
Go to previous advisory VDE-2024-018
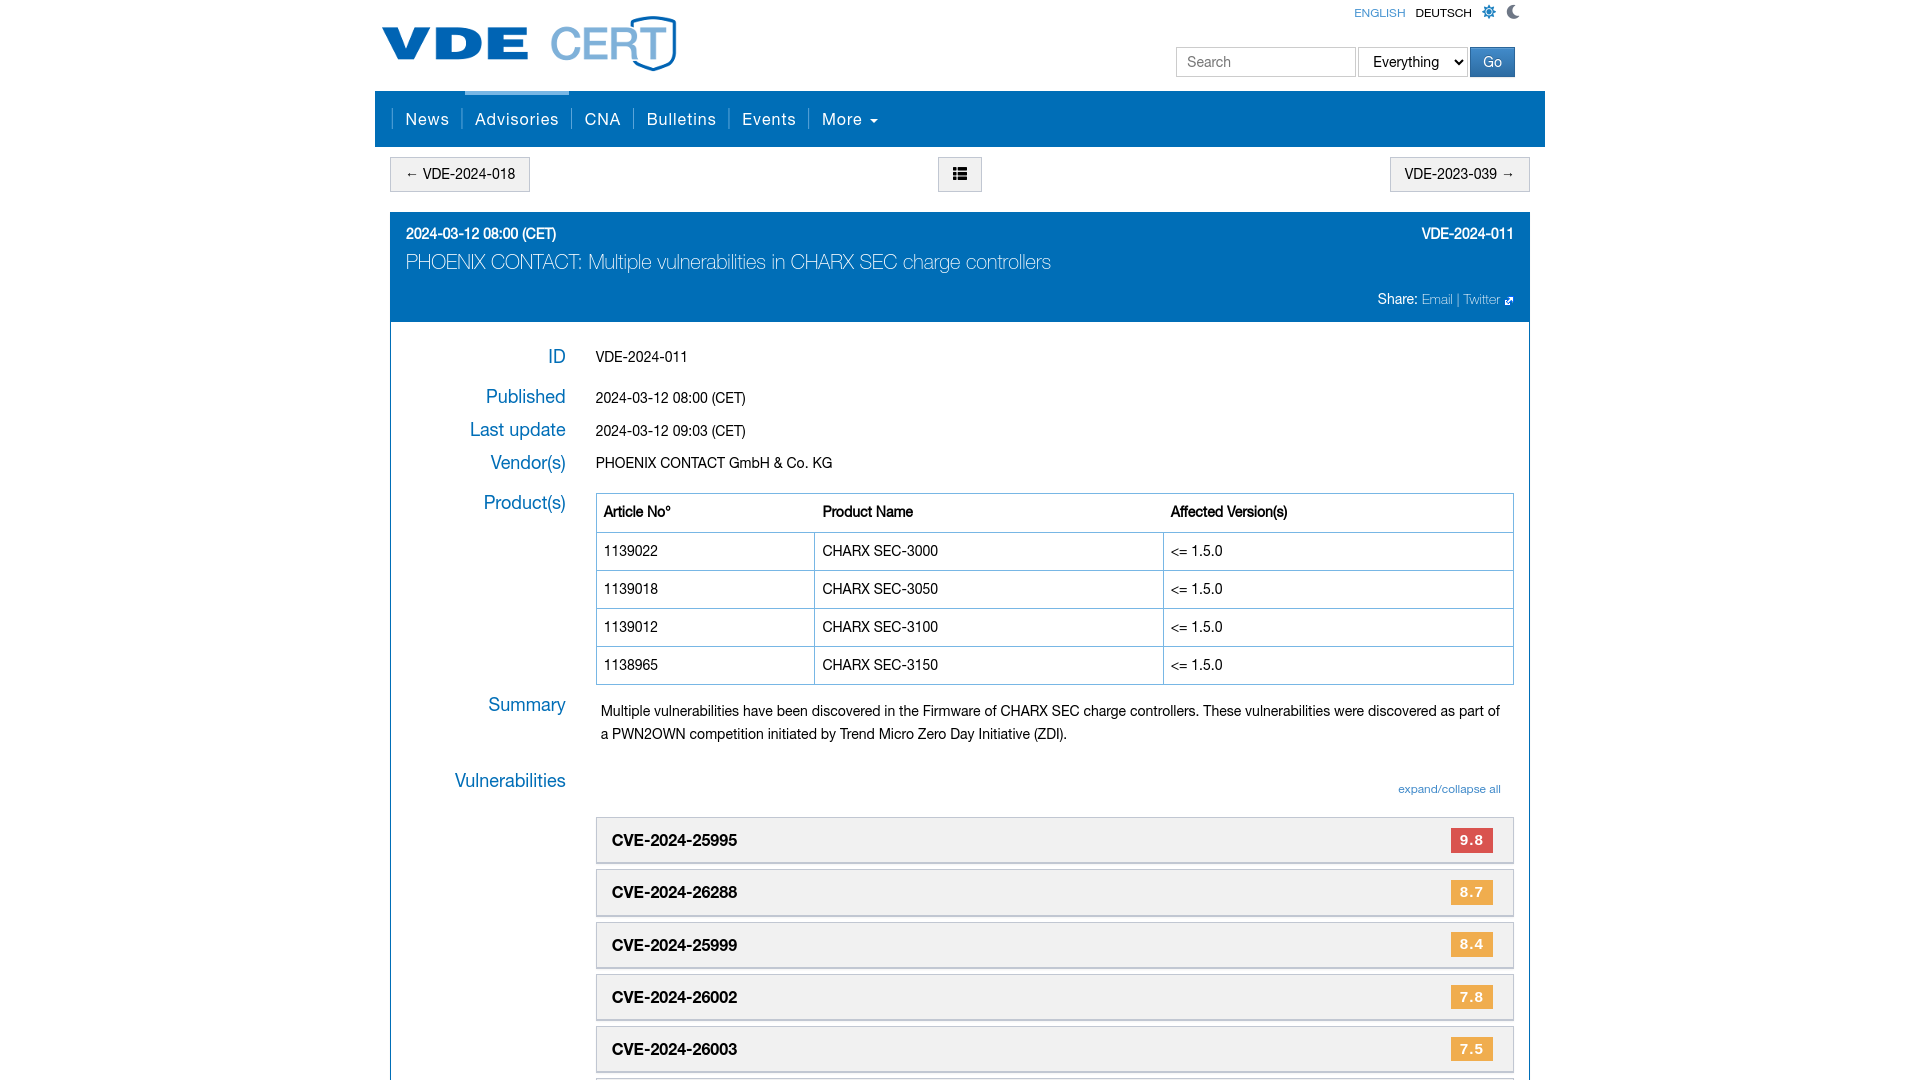point(460,174)
